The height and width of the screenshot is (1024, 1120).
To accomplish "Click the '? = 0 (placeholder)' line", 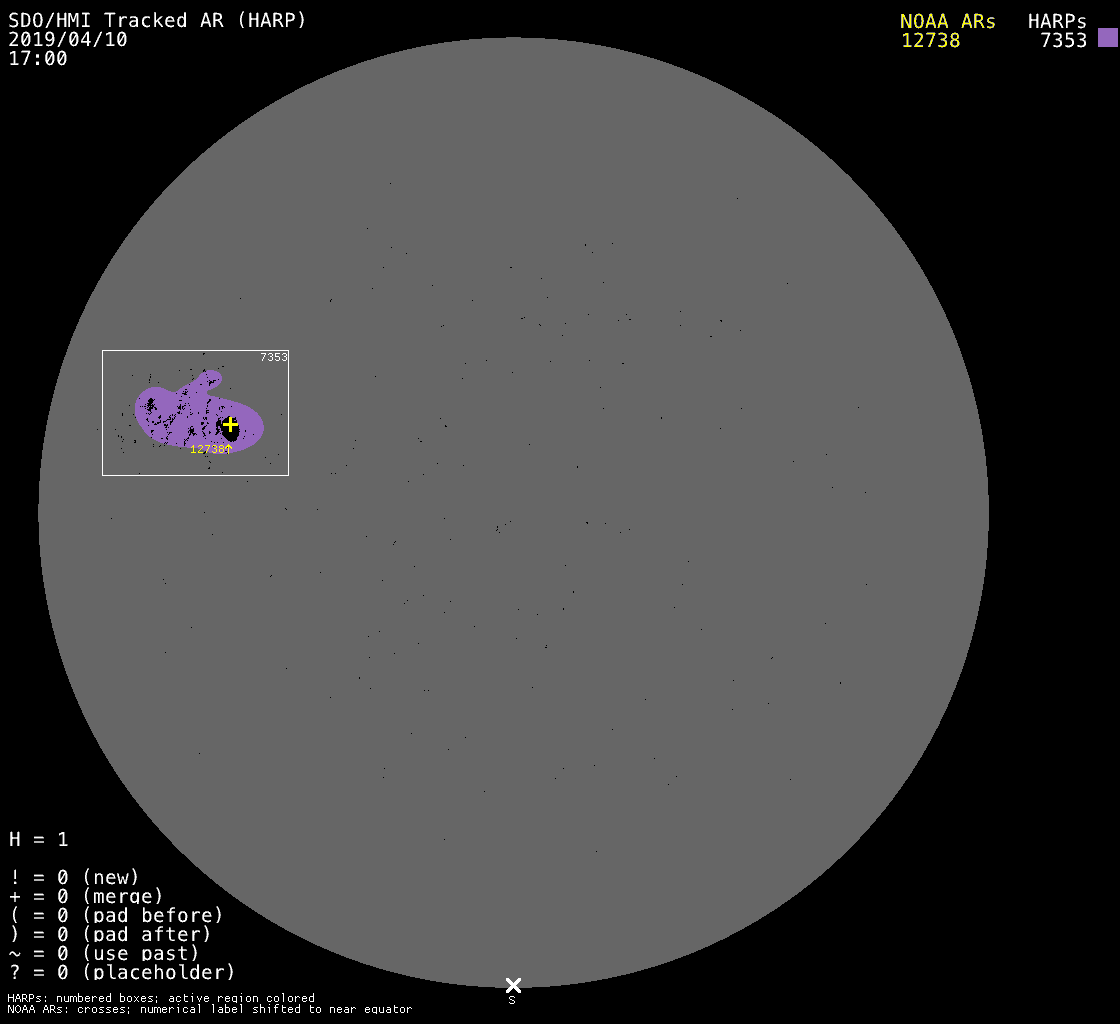I will [122, 971].
